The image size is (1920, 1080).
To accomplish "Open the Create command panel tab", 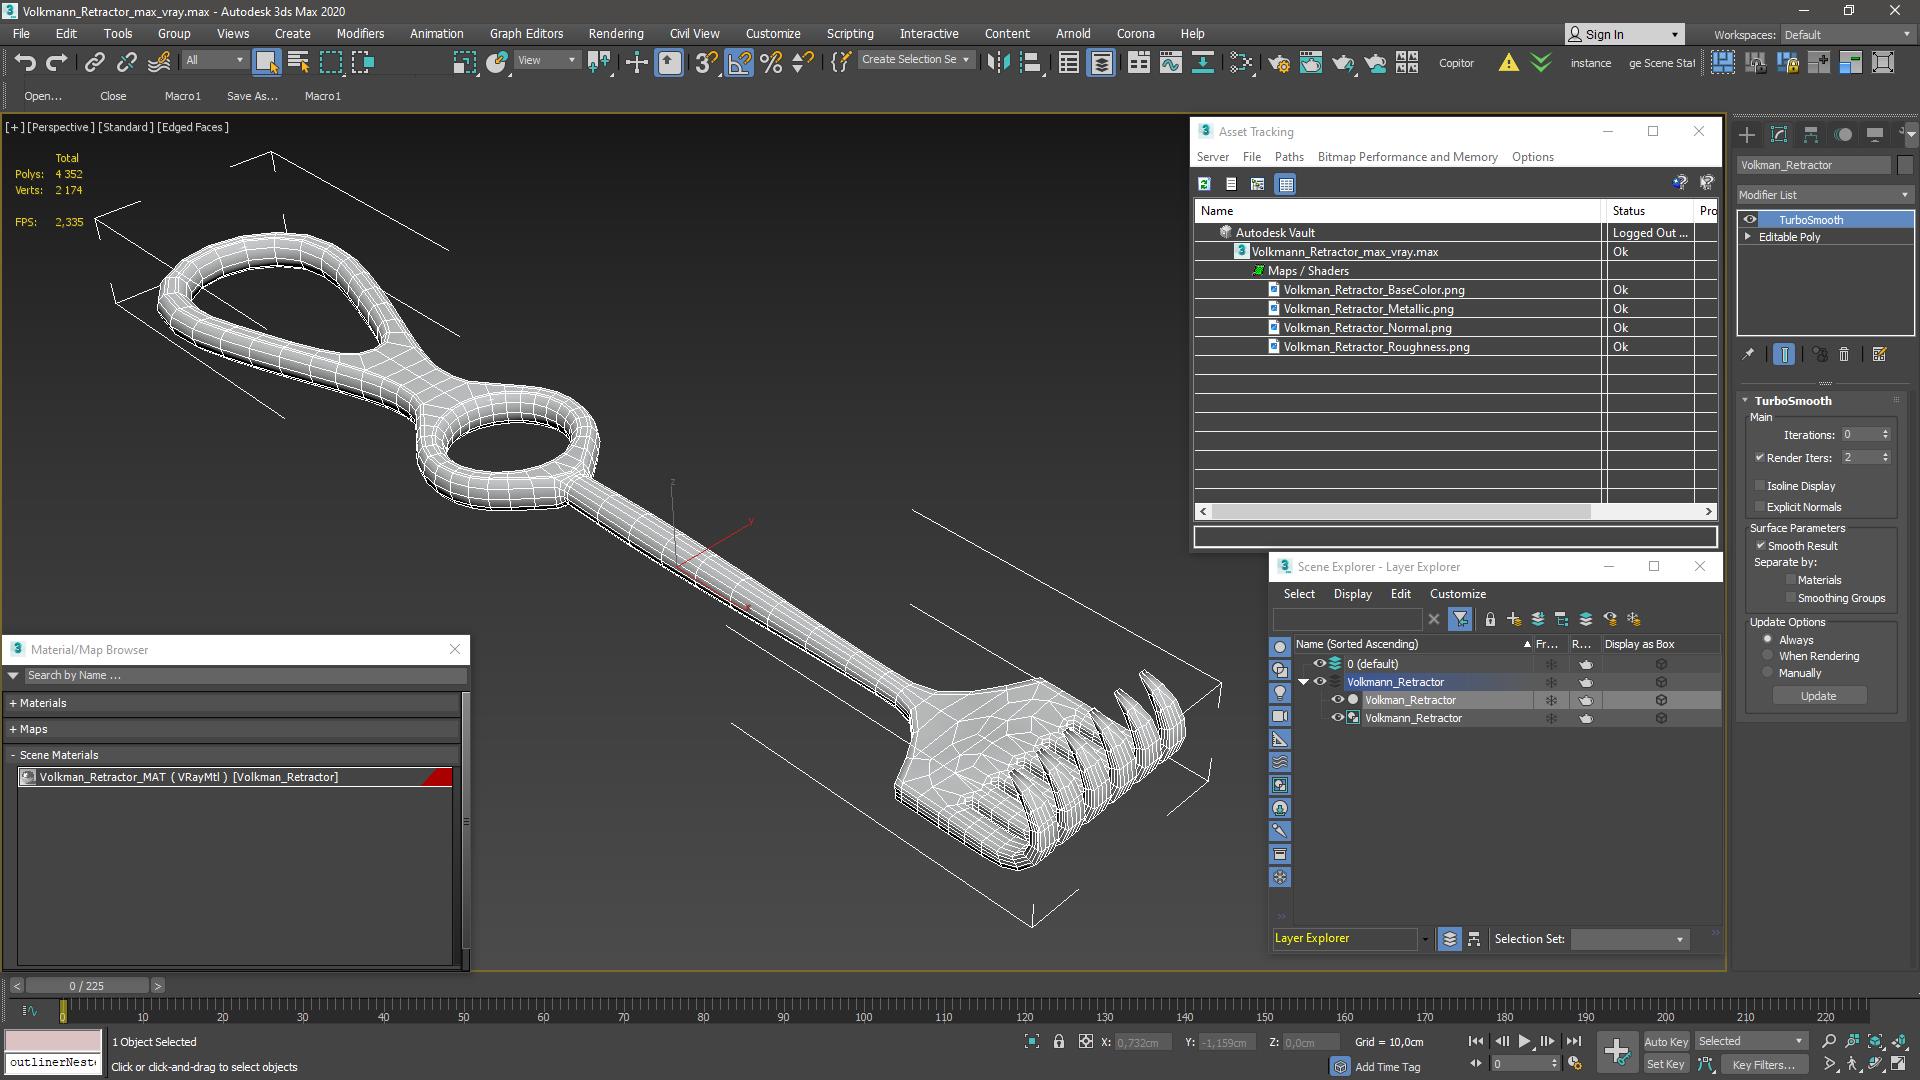I will (x=1747, y=134).
